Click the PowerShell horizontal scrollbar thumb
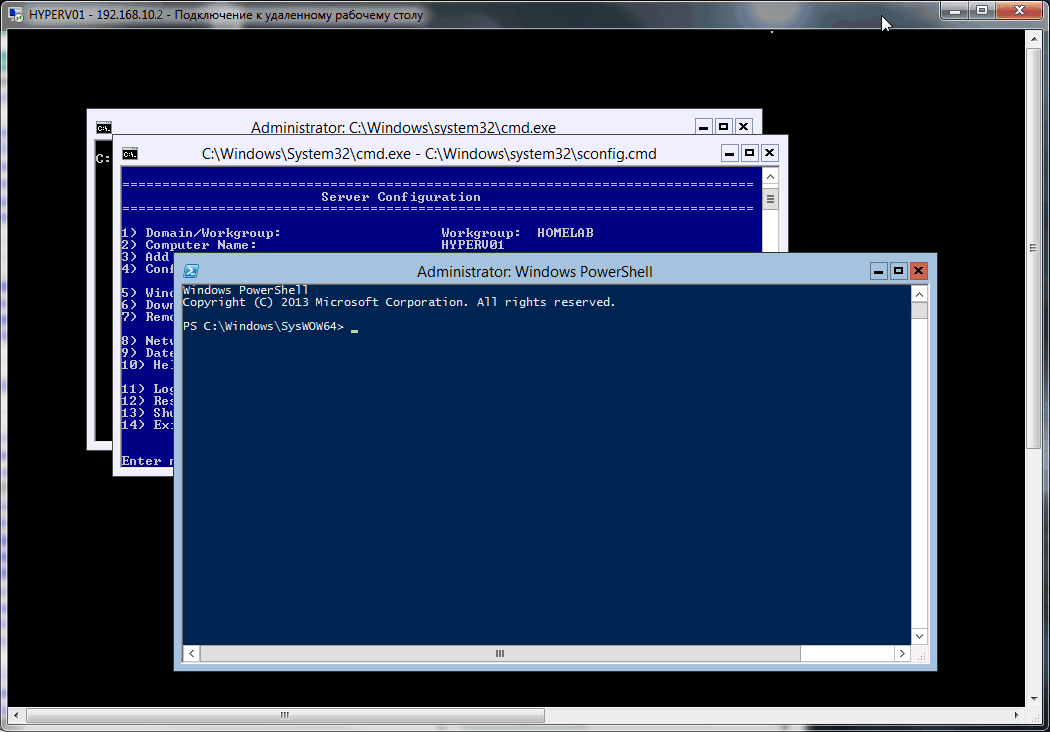The image size is (1050, 732). [500, 653]
